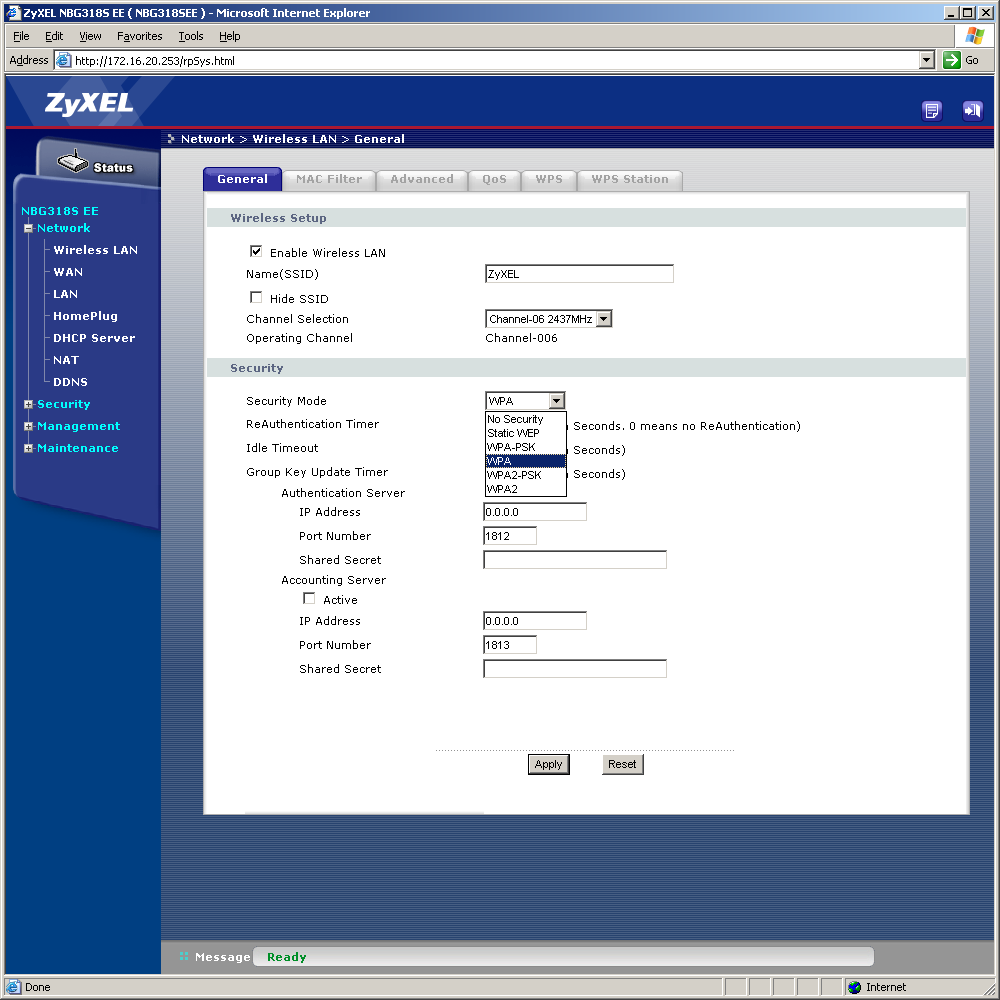Open the View menu
Viewport: 1000px width, 1000px height.
click(x=90, y=36)
